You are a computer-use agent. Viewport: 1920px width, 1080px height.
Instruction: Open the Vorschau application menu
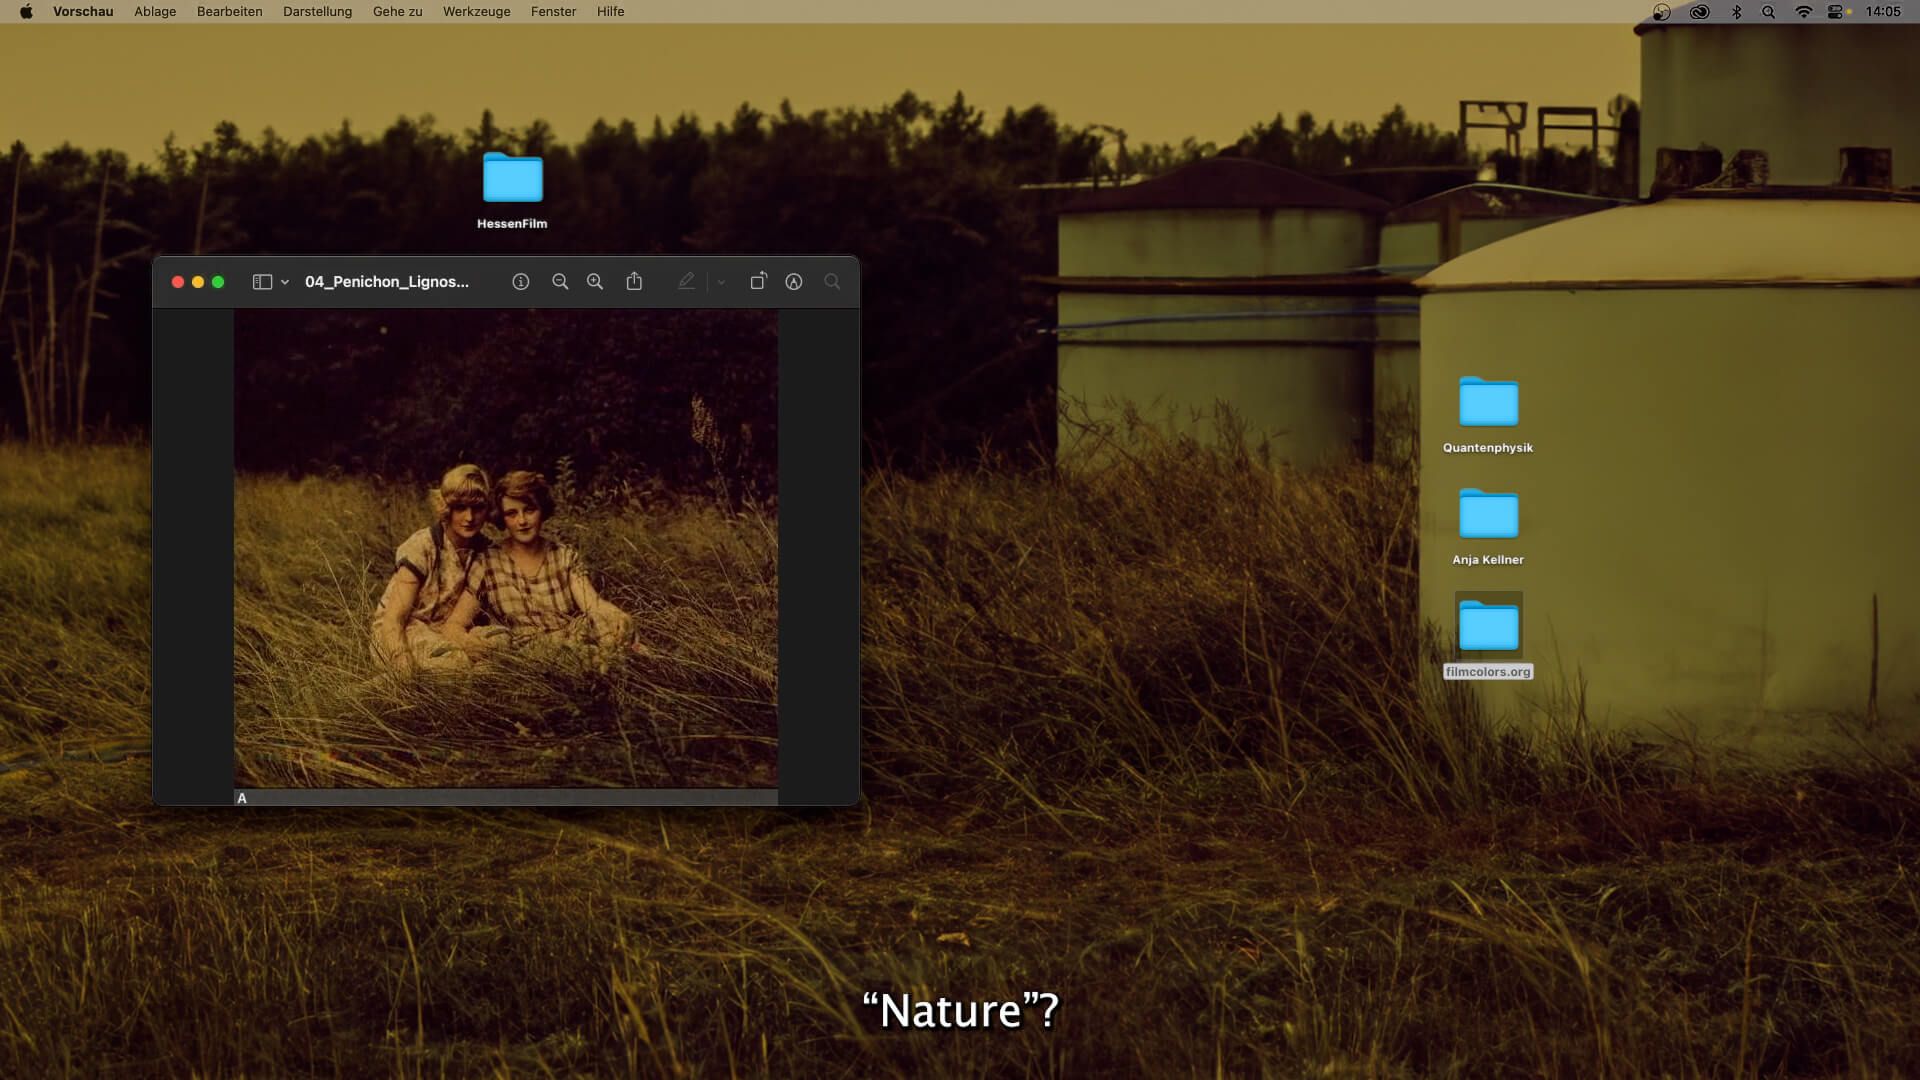point(83,12)
